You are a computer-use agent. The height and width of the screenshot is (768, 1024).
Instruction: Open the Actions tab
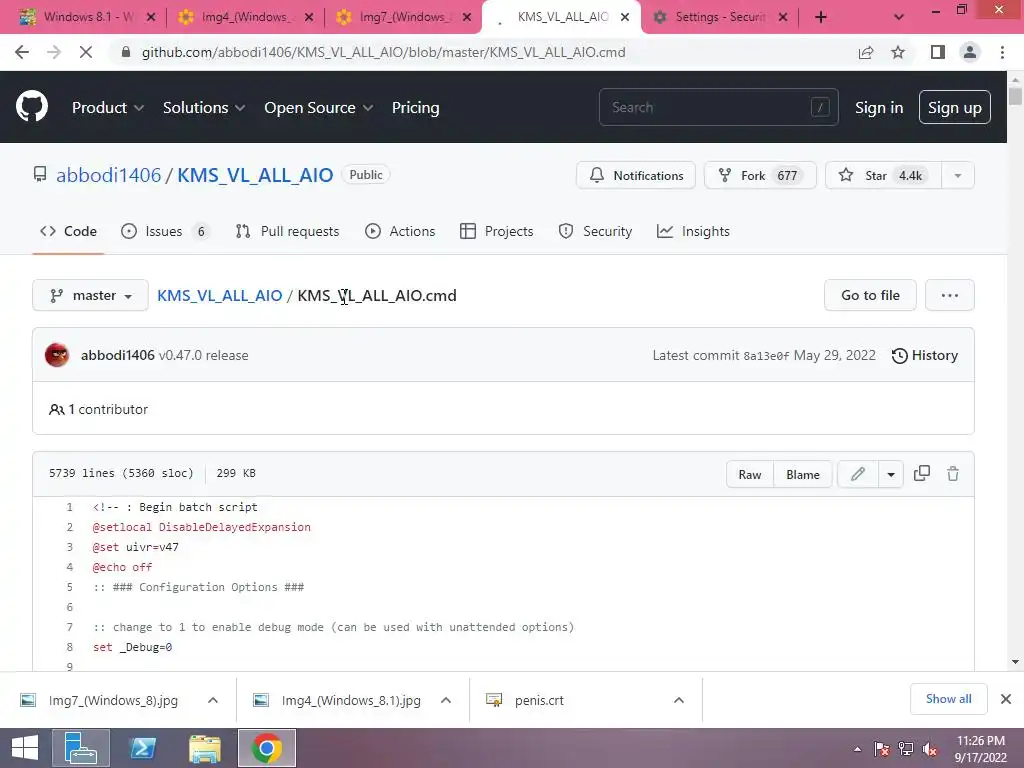coord(400,231)
